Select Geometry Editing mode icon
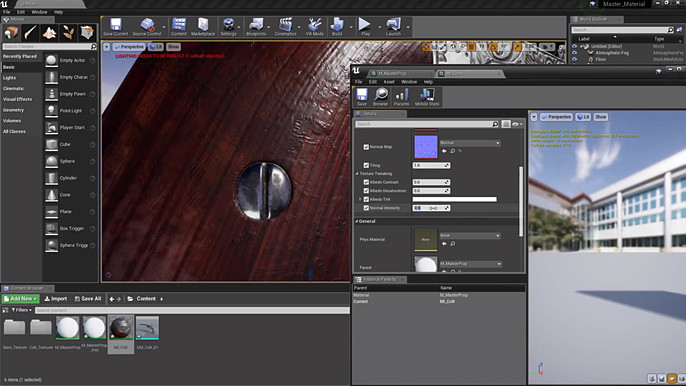This screenshot has height=386, width=686. tap(87, 32)
